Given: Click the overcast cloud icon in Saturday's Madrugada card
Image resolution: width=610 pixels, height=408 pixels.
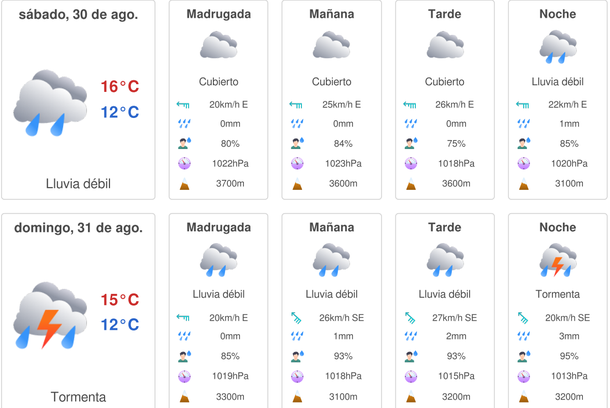Looking at the screenshot, I should click(x=218, y=46).
